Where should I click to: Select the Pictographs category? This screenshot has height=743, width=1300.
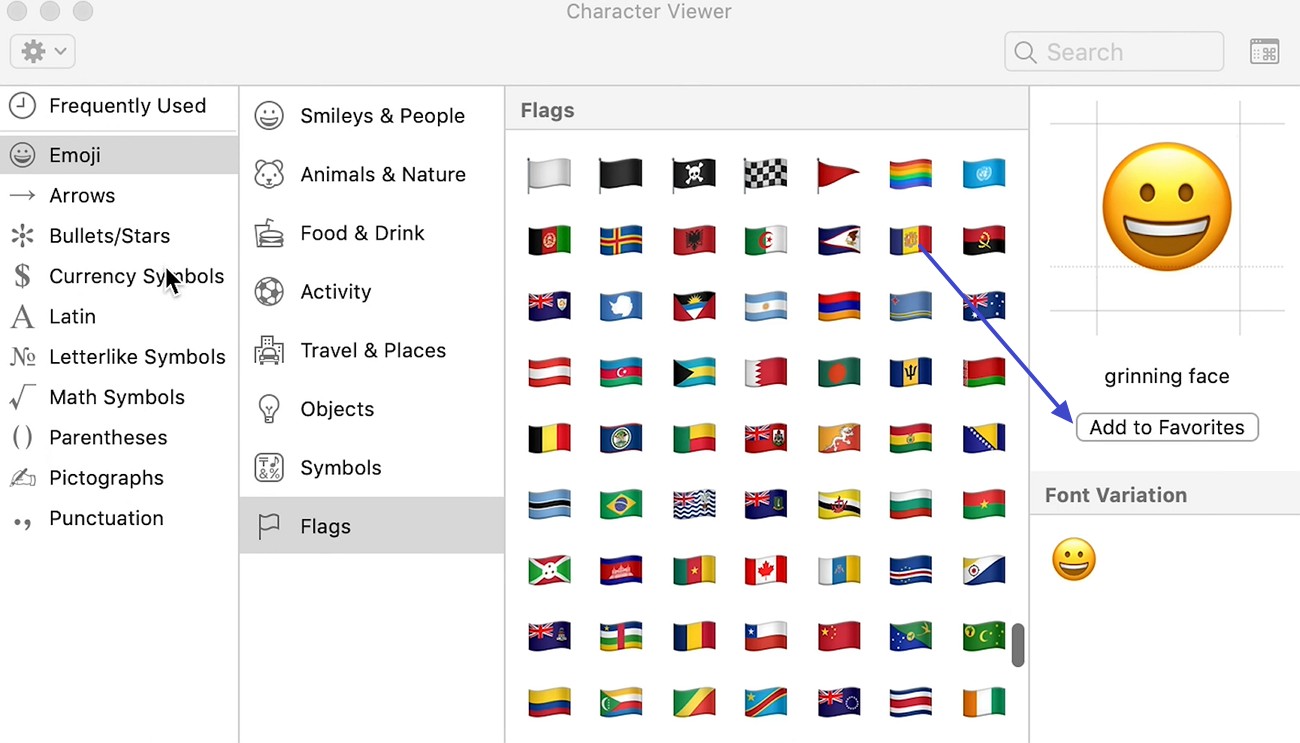pyautogui.click(x=119, y=478)
